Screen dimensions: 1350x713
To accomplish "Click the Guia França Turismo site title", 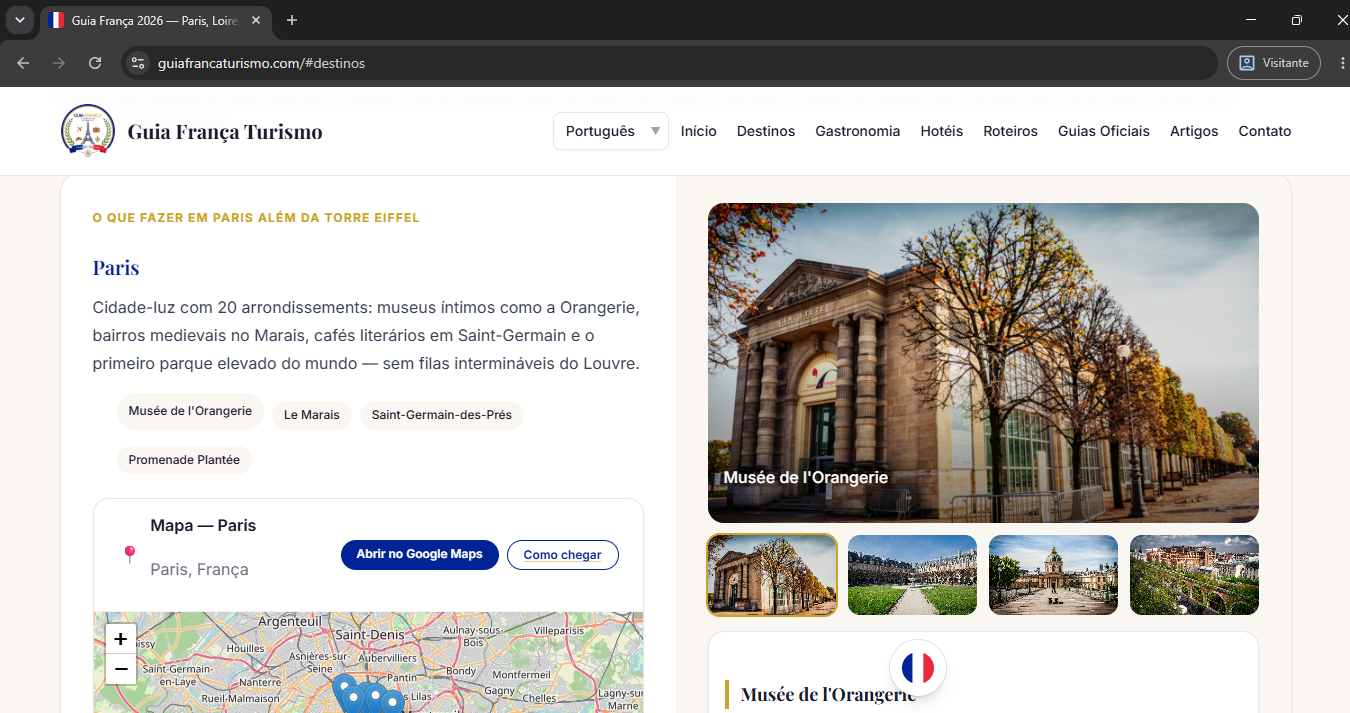I will tap(225, 131).
